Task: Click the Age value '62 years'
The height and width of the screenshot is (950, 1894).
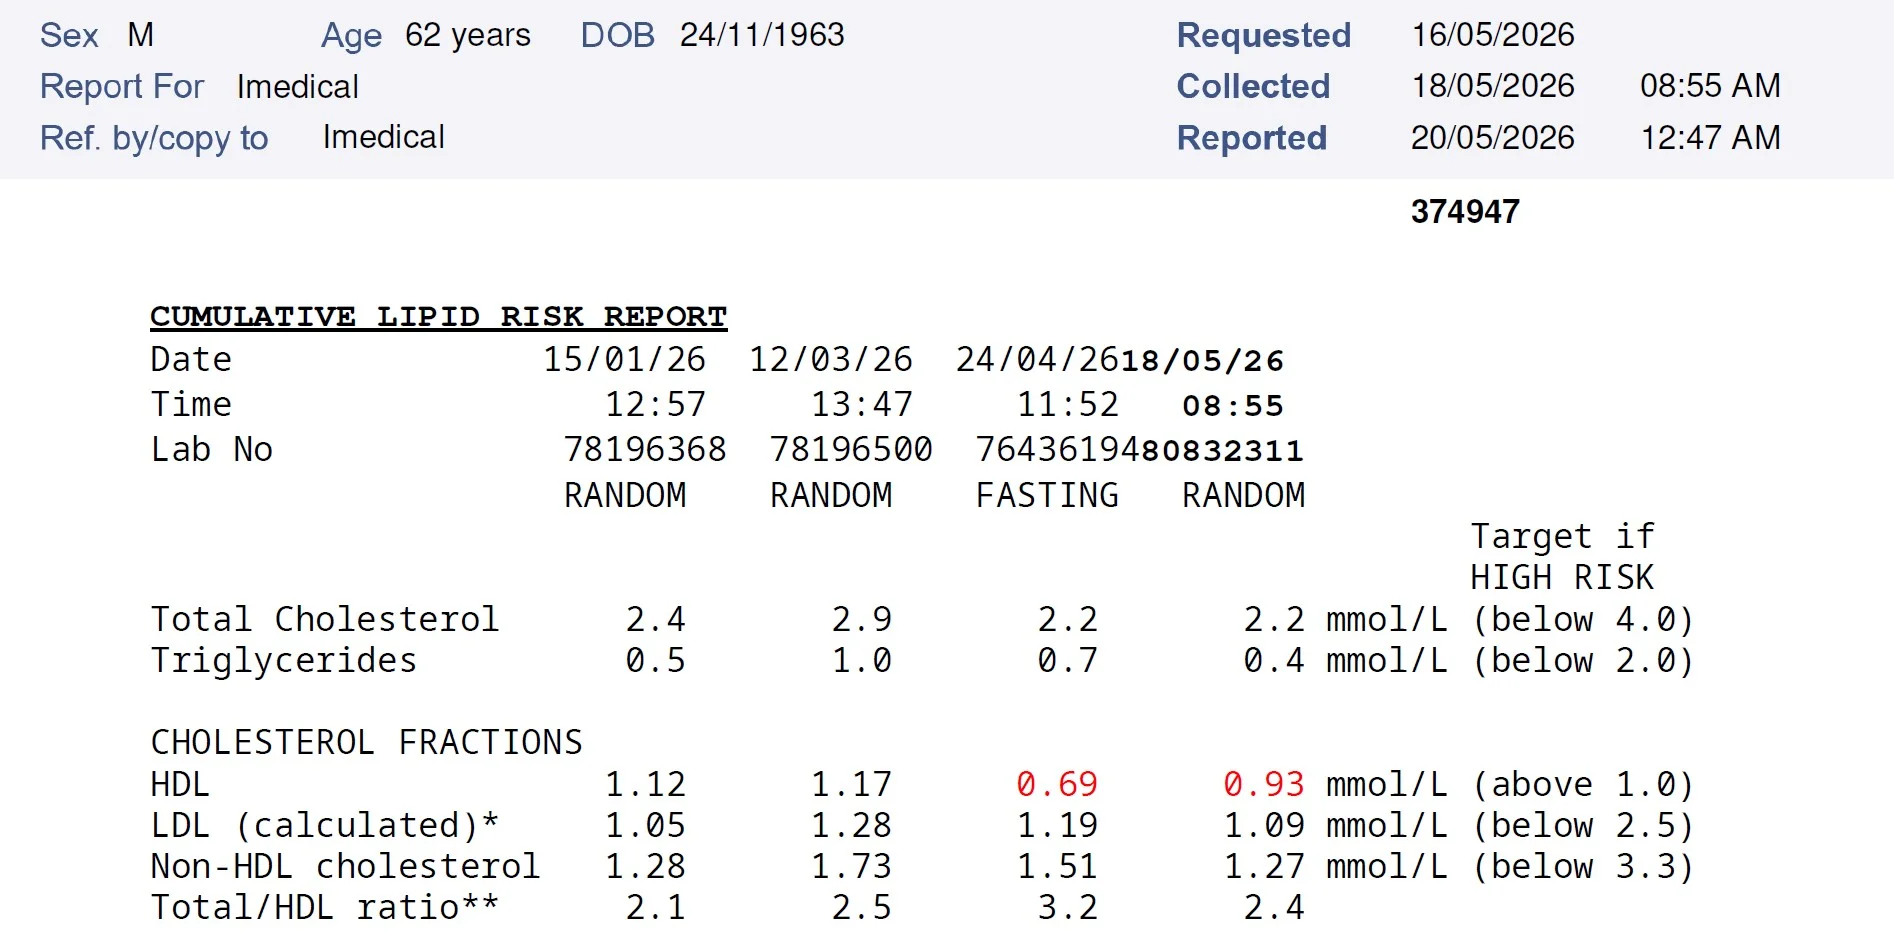Action: pos(468,35)
